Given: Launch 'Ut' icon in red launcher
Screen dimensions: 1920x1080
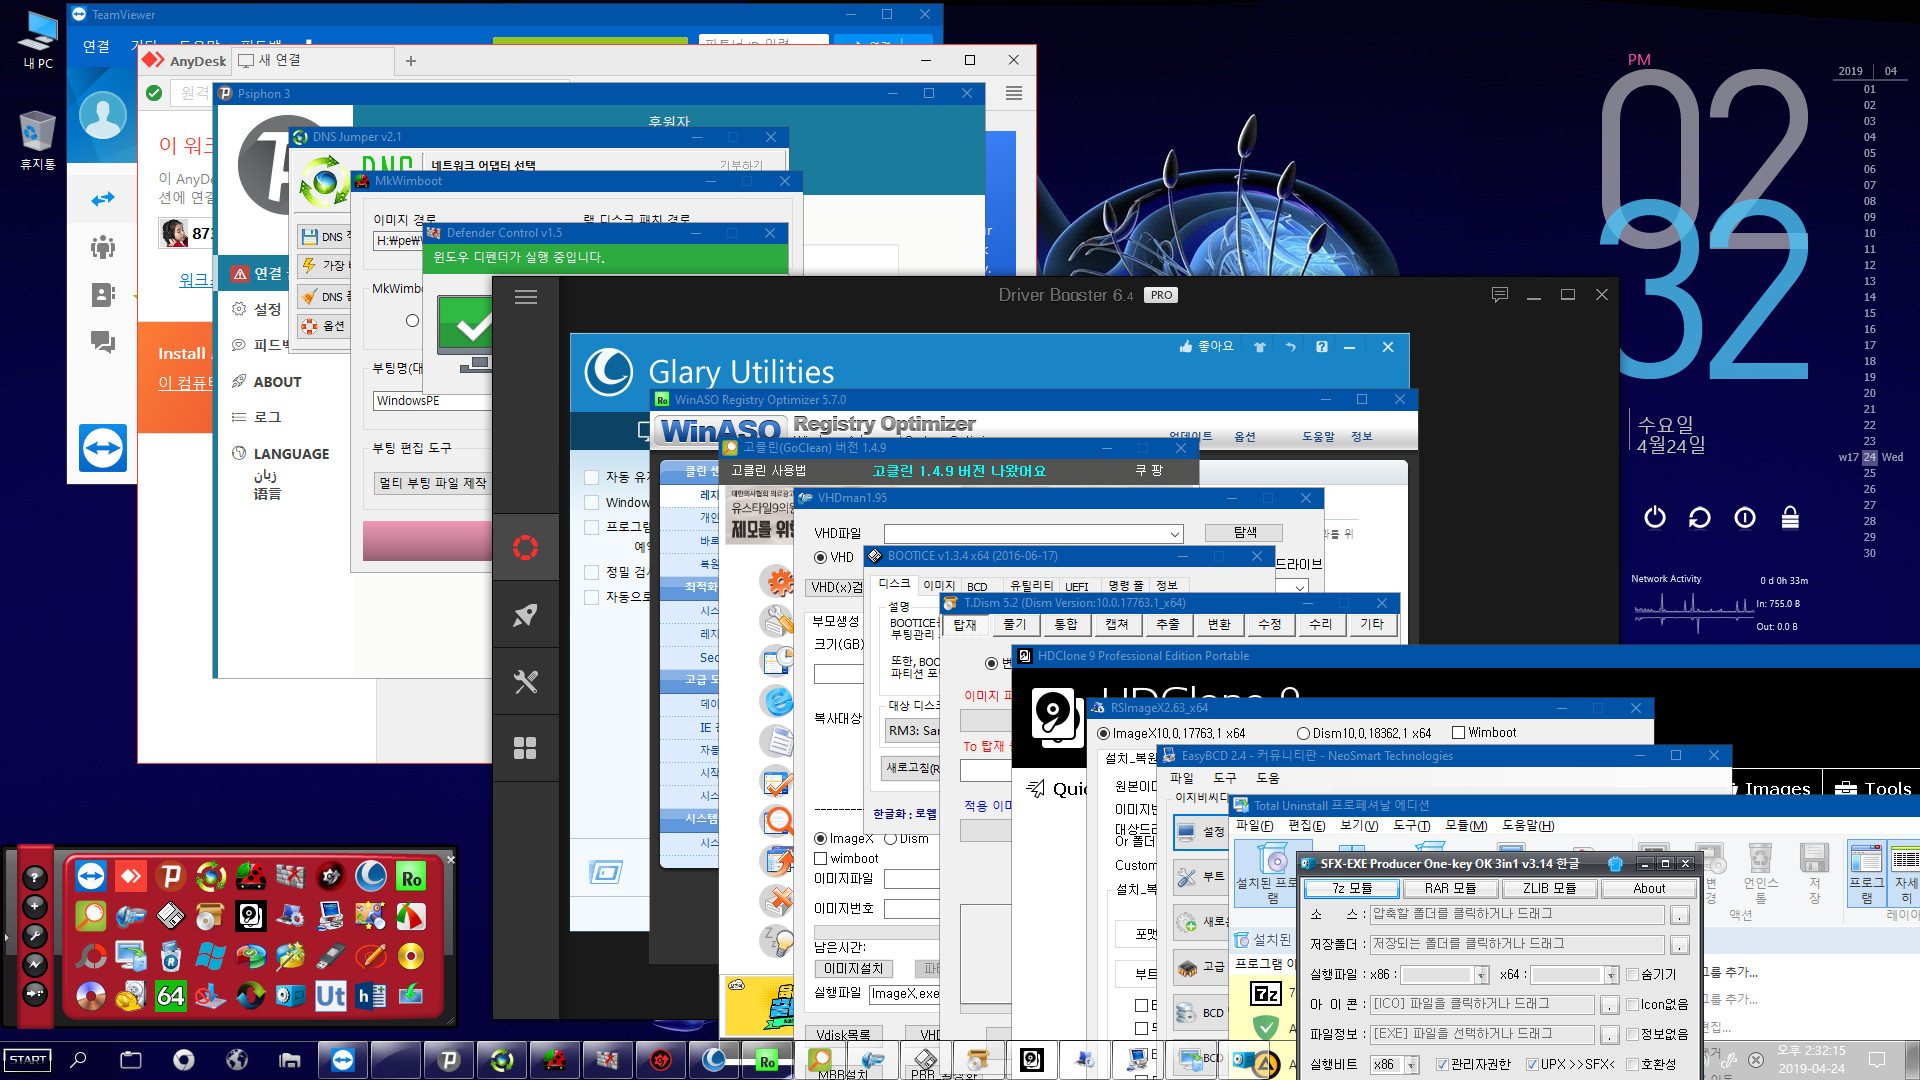Looking at the screenshot, I should tap(331, 996).
